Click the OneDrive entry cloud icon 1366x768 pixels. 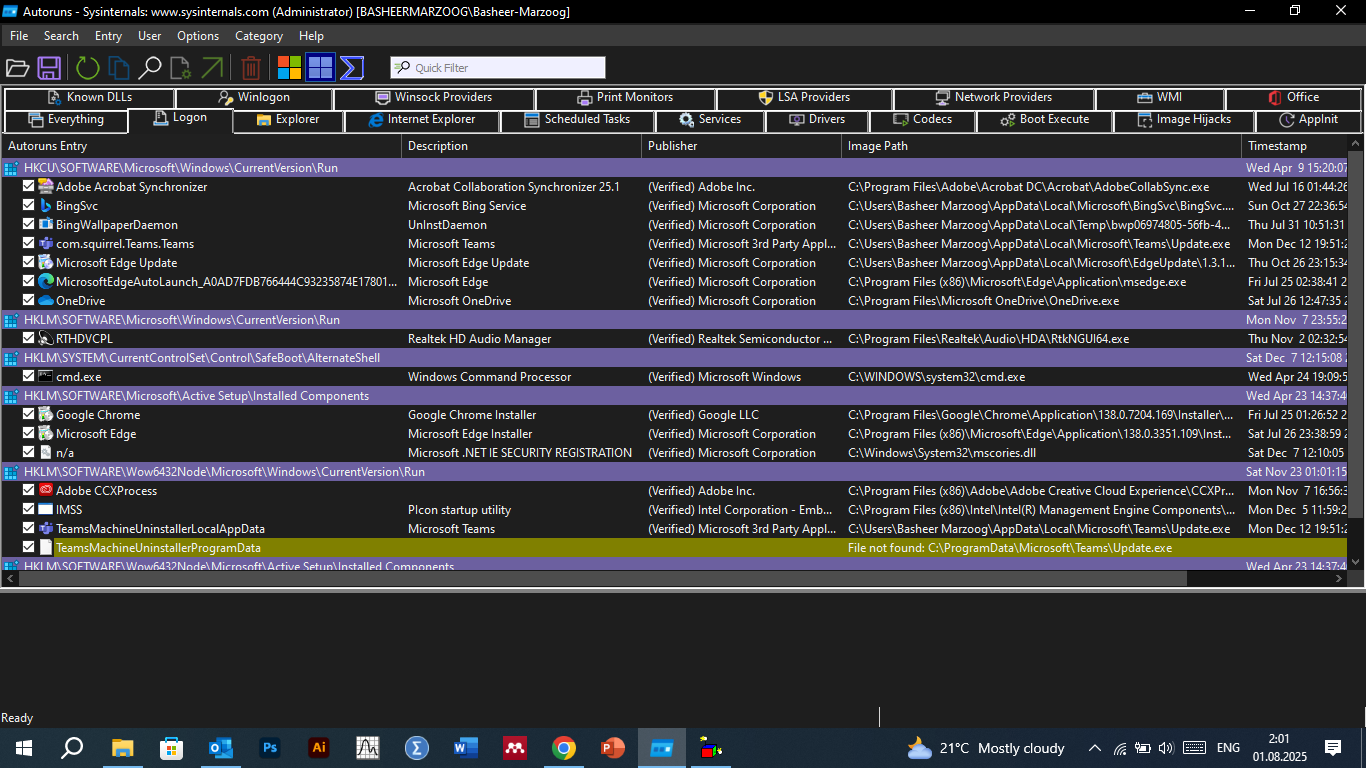(45, 301)
